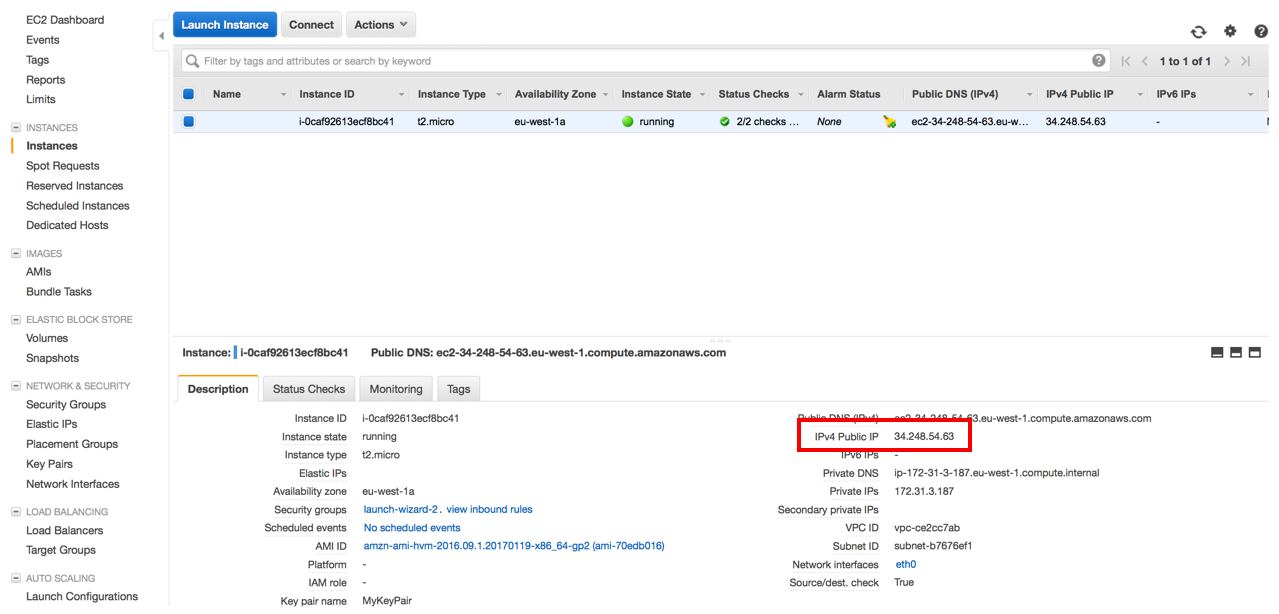Click the alarm status icon in the instance row
Viewport: 1279px width, 614px height.
click(x=889, y=122)
